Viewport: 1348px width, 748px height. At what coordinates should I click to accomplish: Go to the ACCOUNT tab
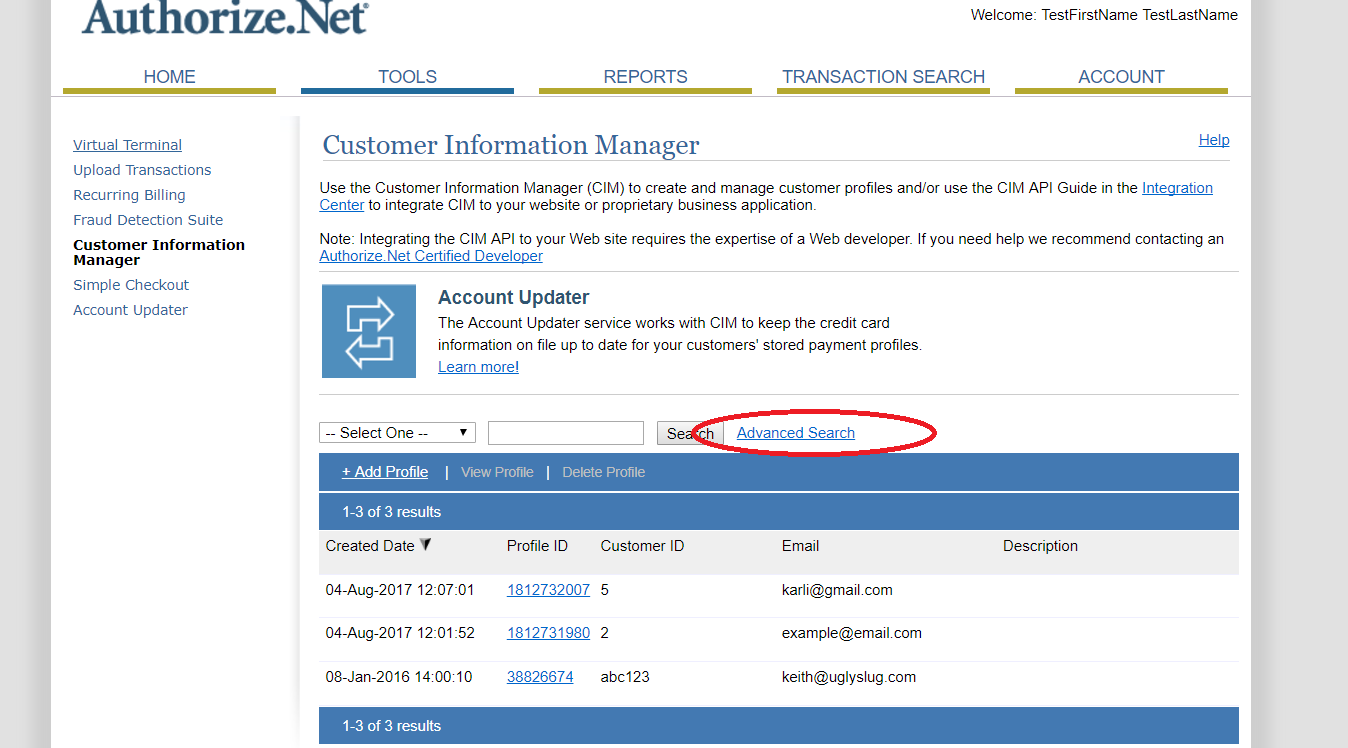(1121, 77)
